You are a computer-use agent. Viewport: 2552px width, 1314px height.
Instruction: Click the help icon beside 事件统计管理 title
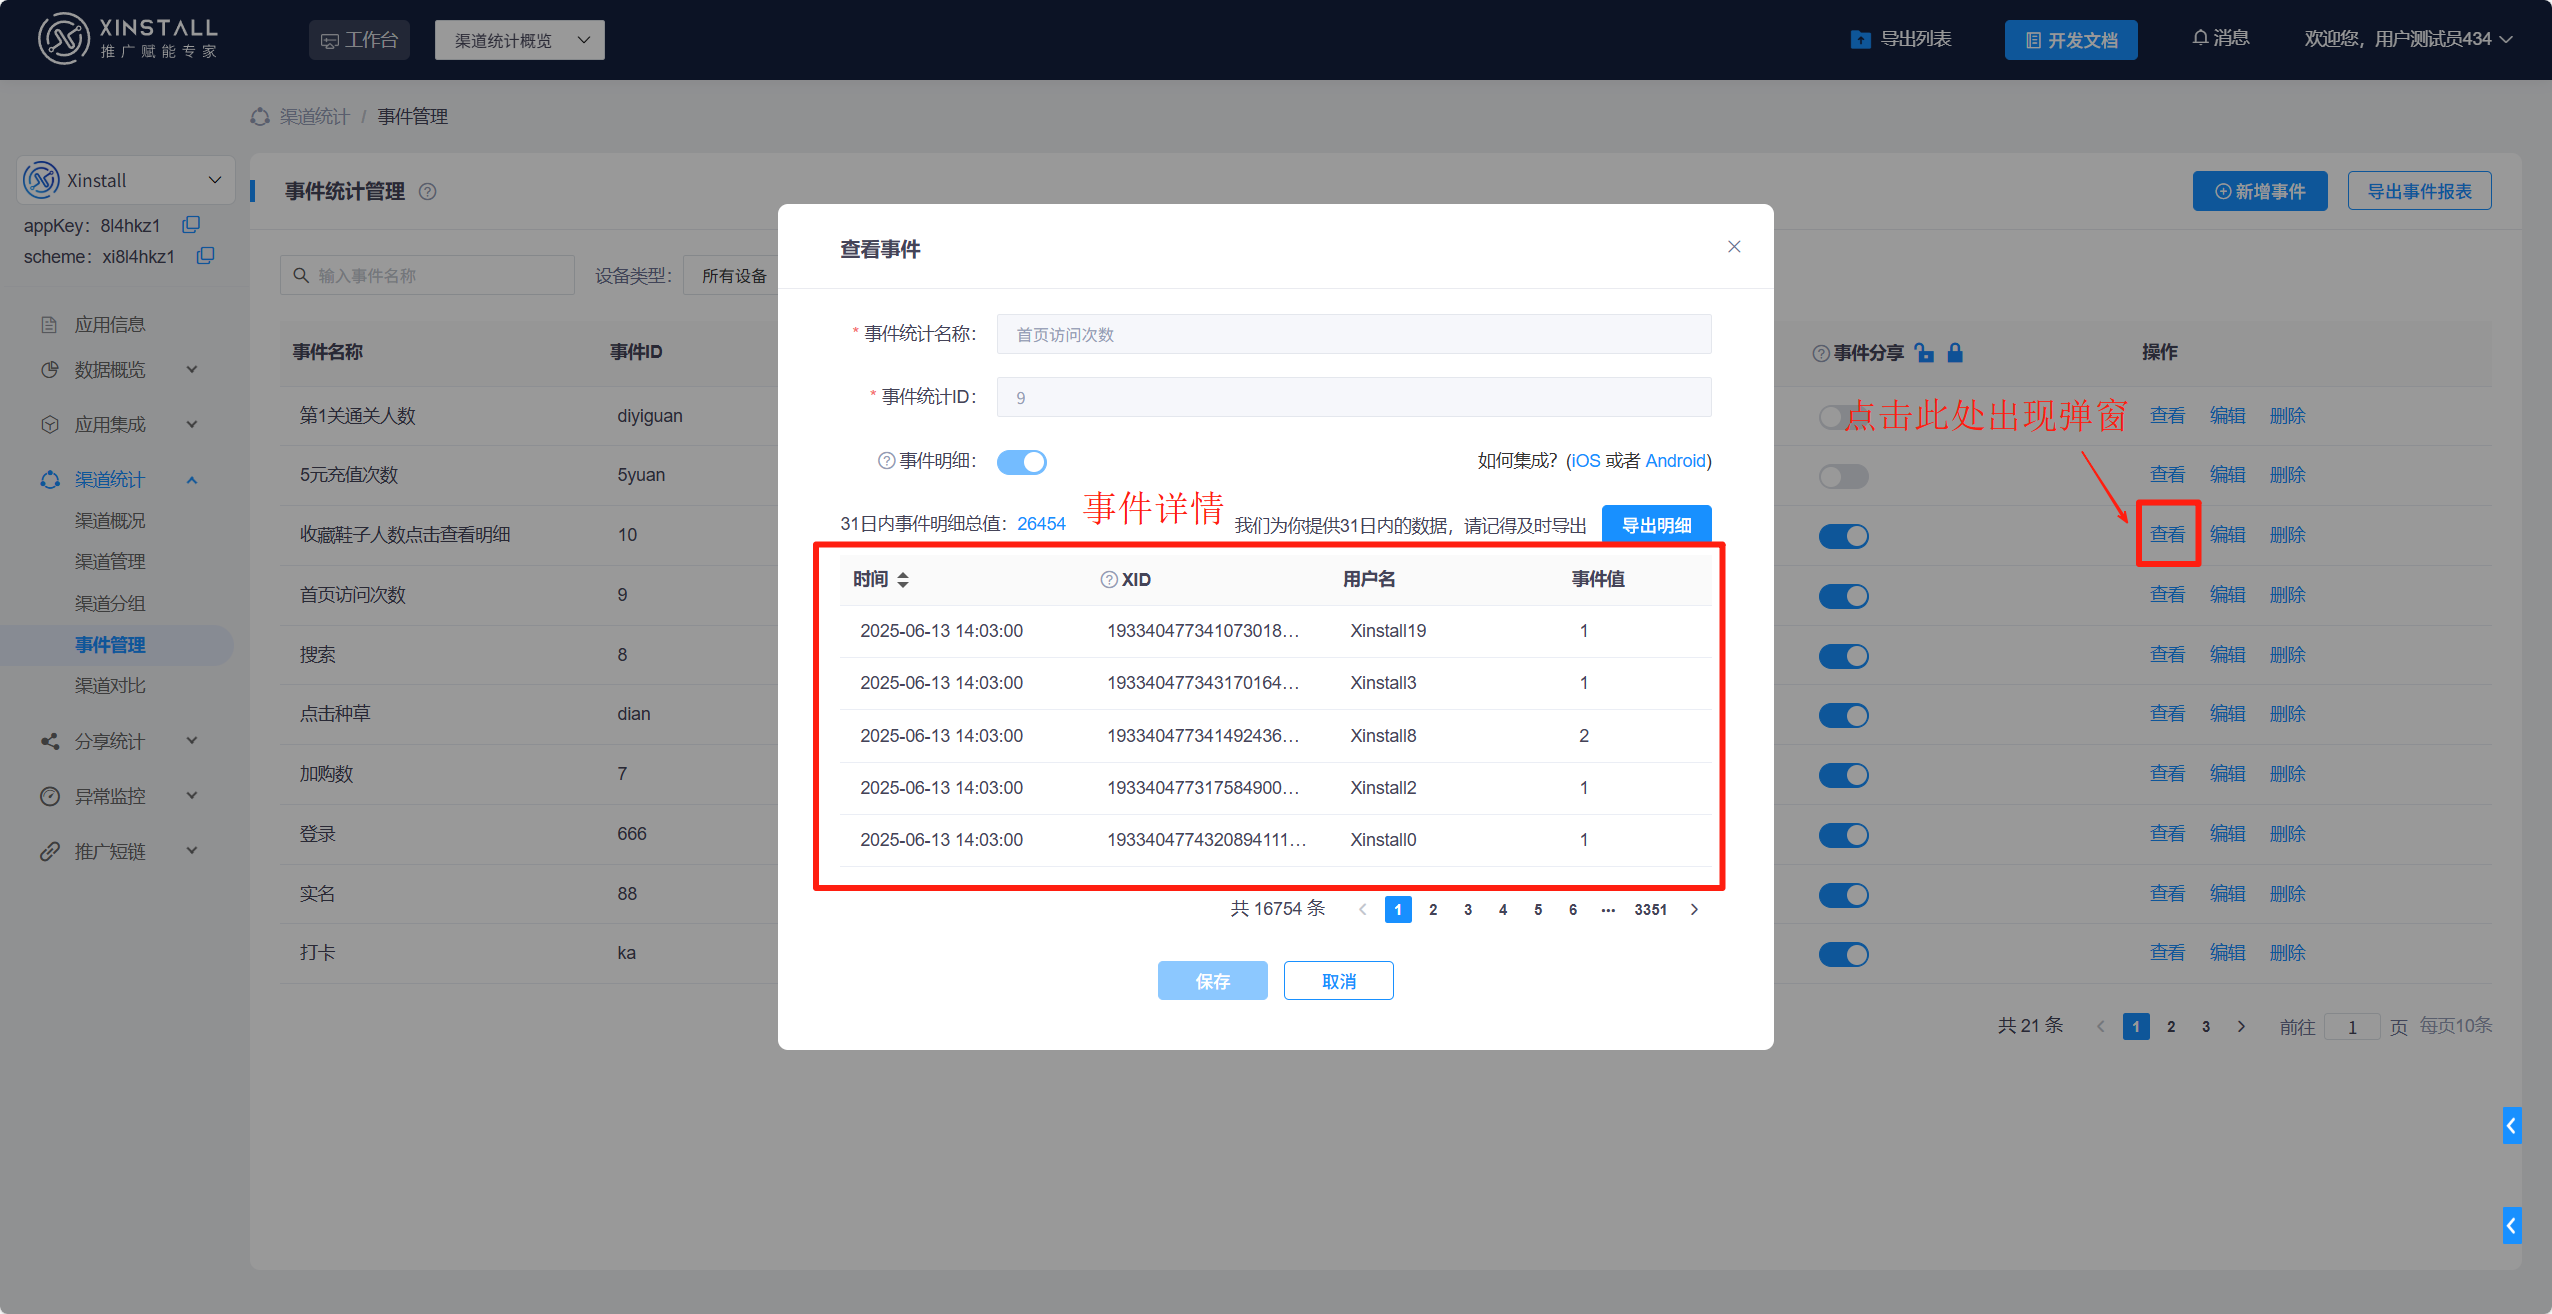click(x=428, y=191)
